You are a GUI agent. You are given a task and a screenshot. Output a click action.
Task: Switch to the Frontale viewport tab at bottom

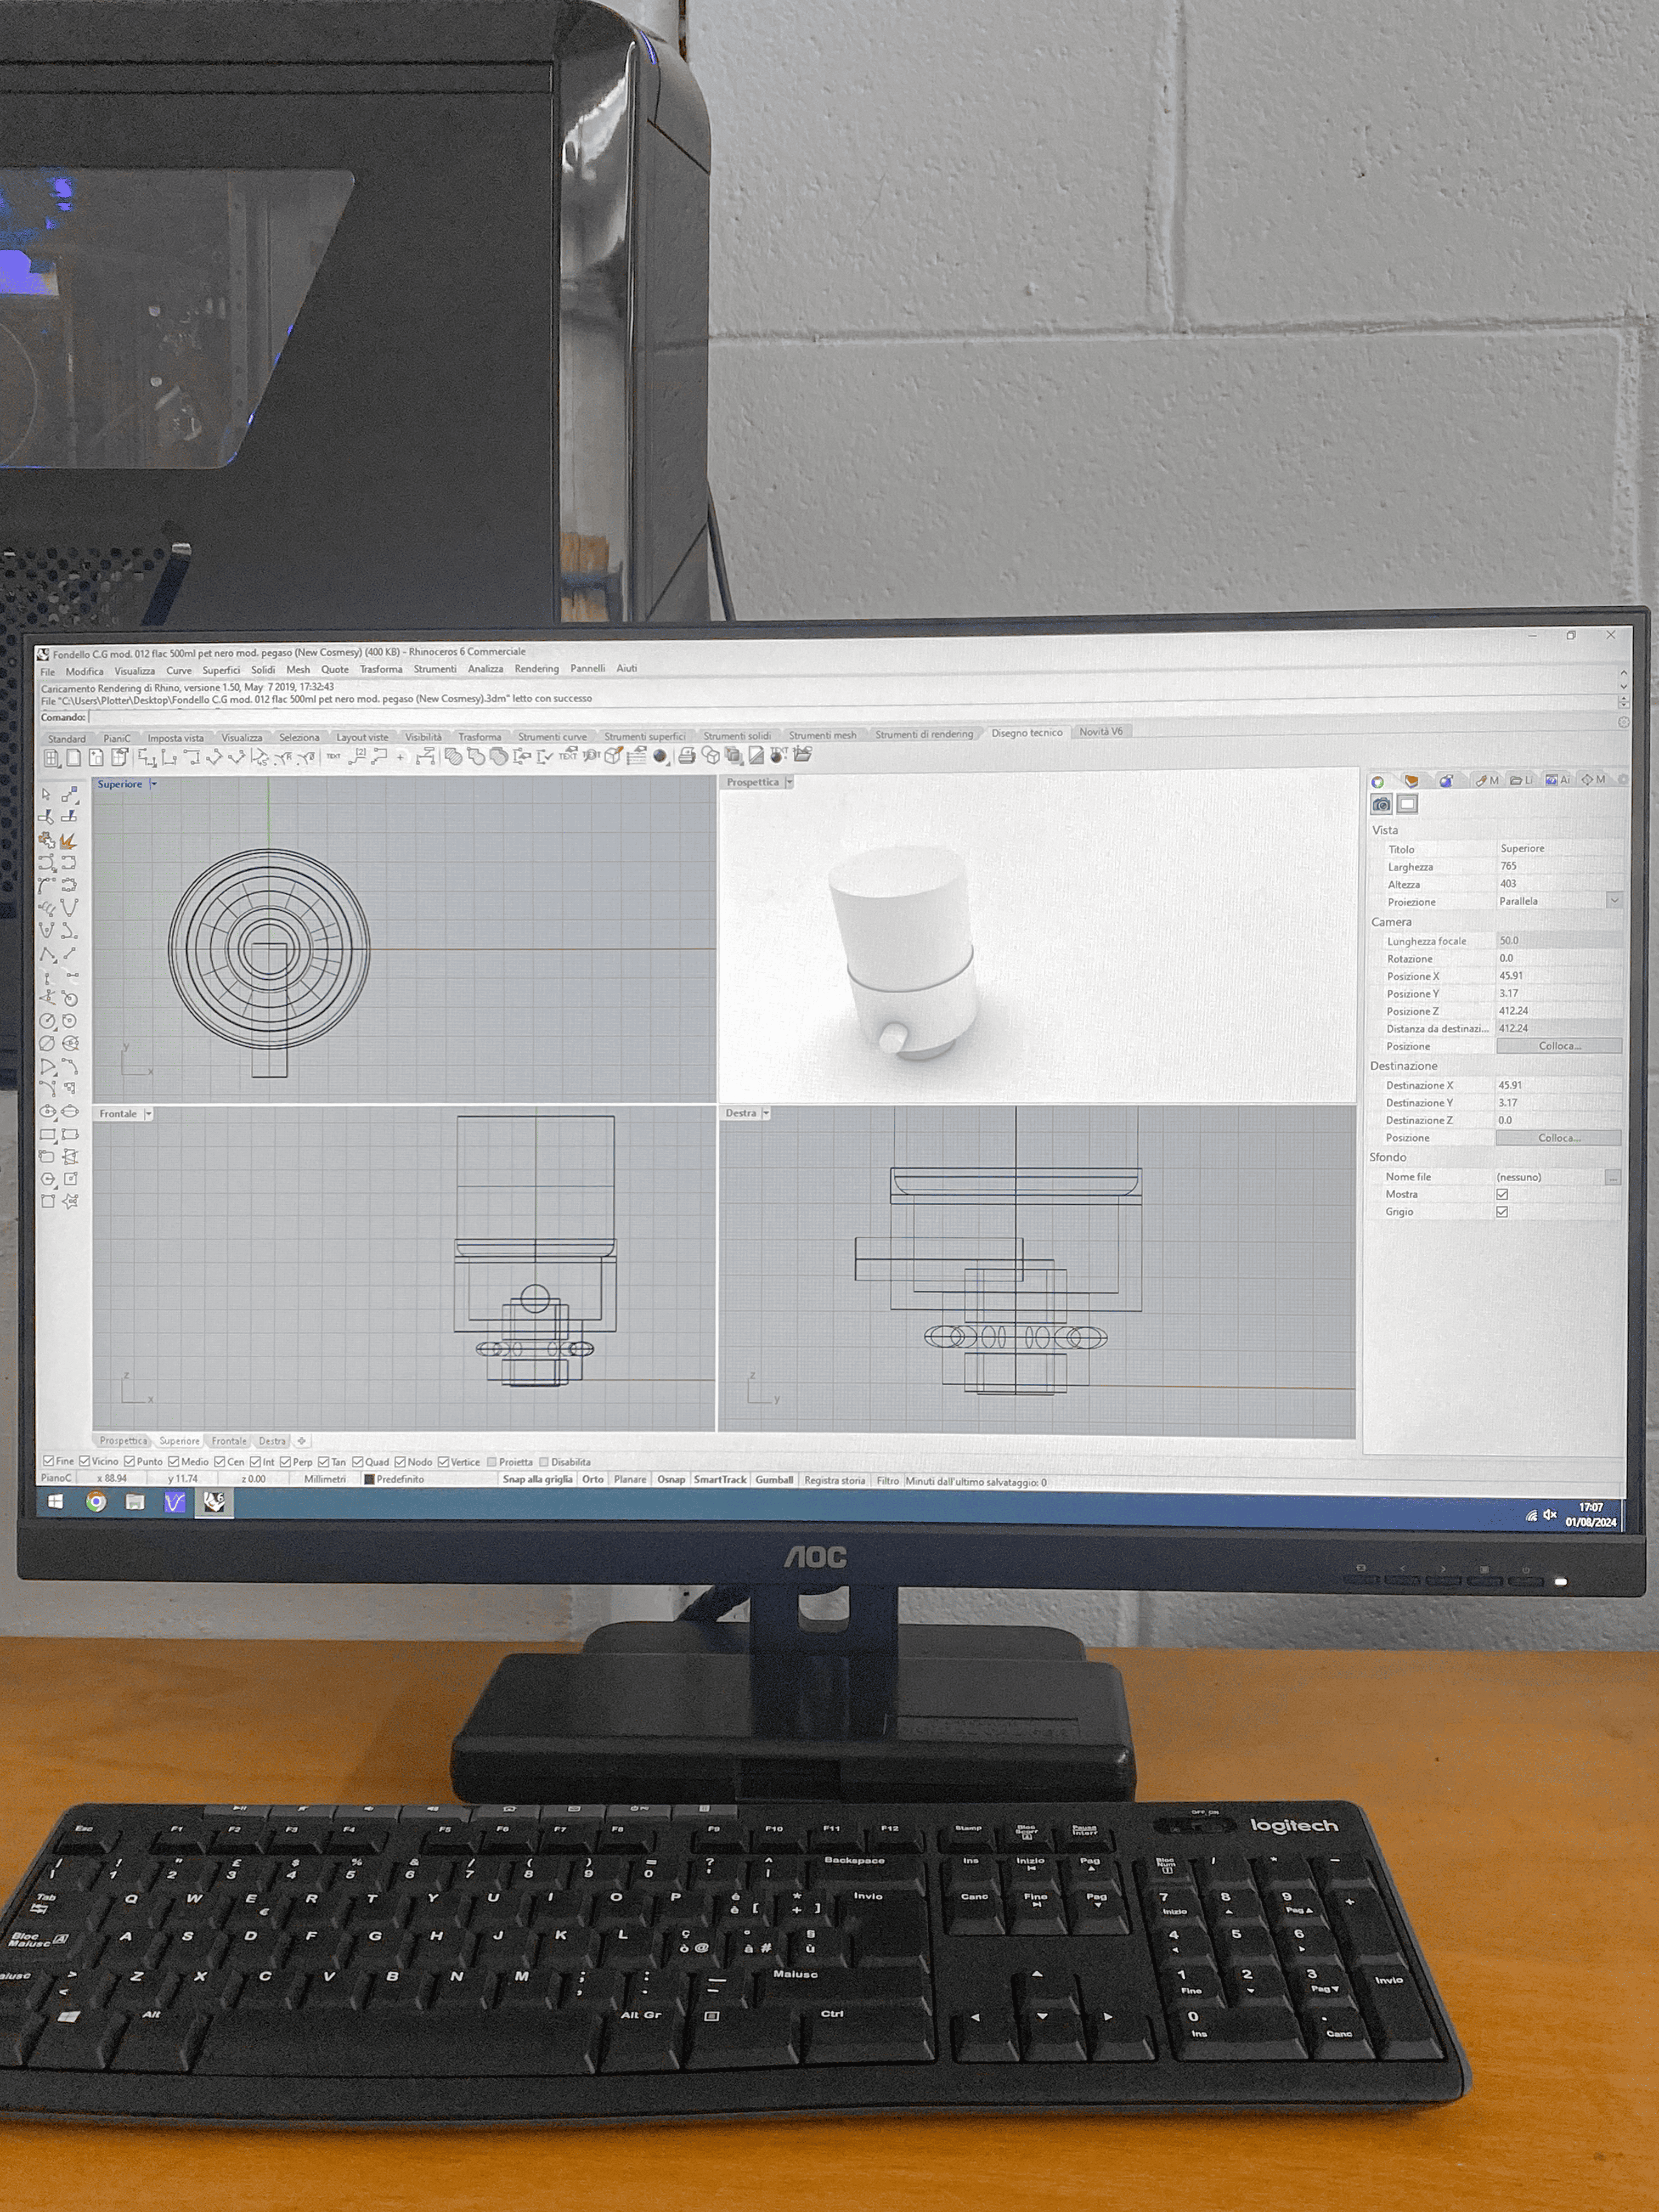[x=229, y=1441]
